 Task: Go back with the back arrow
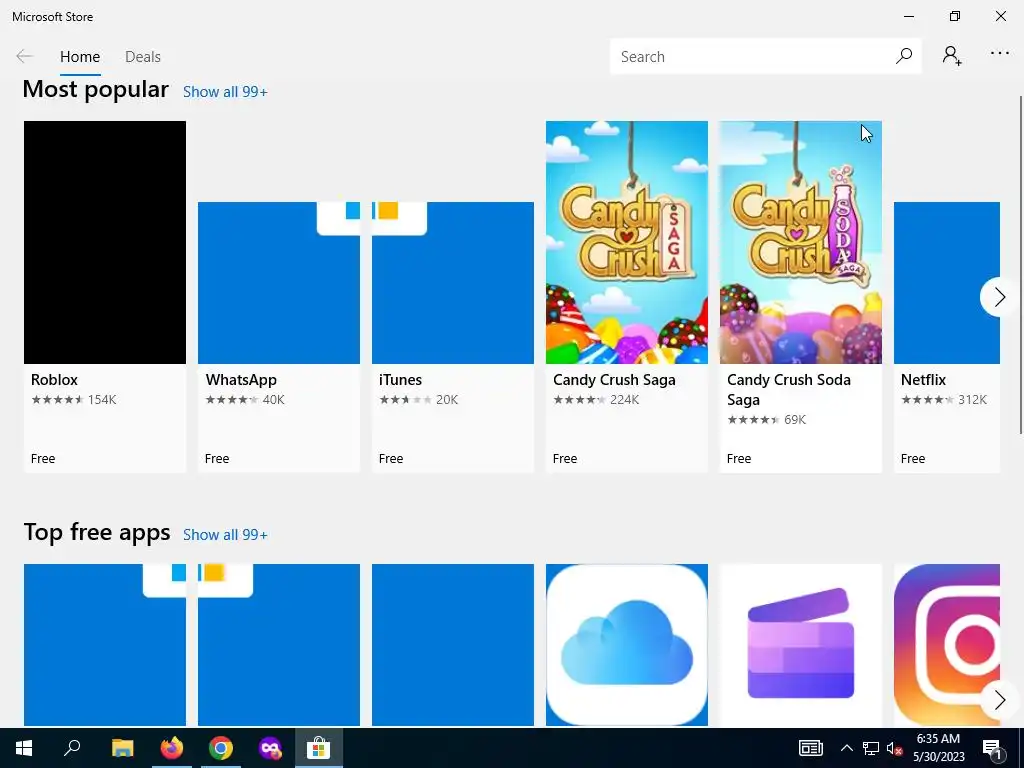tap(24, 56)
